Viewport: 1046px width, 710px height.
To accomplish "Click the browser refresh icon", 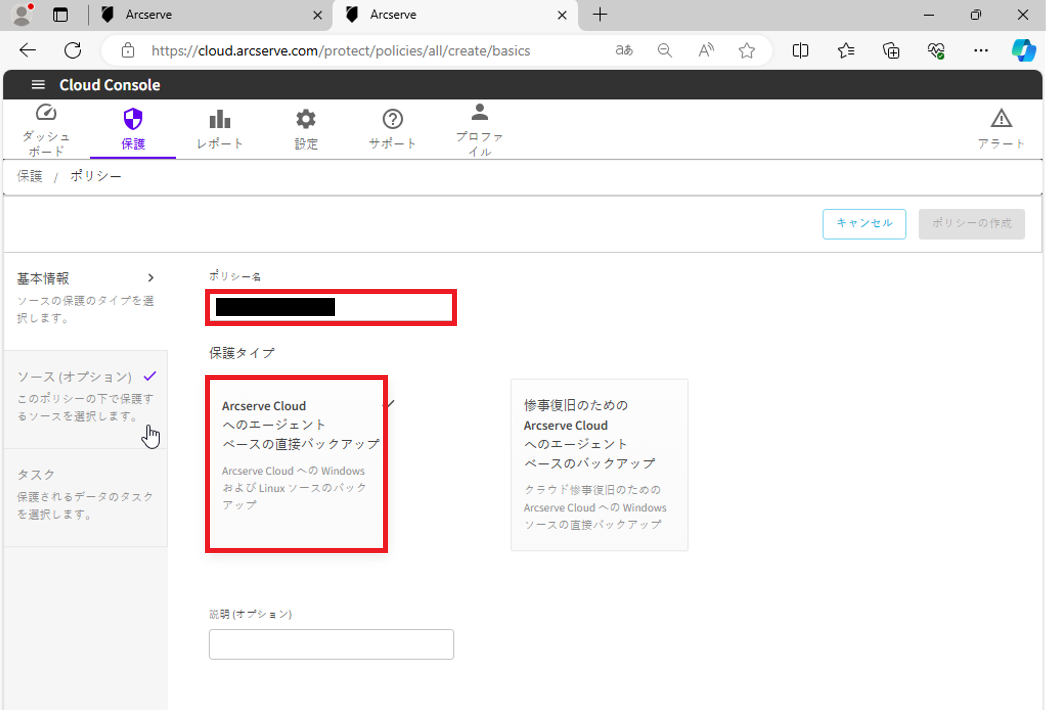I will (x=73, y=50).
